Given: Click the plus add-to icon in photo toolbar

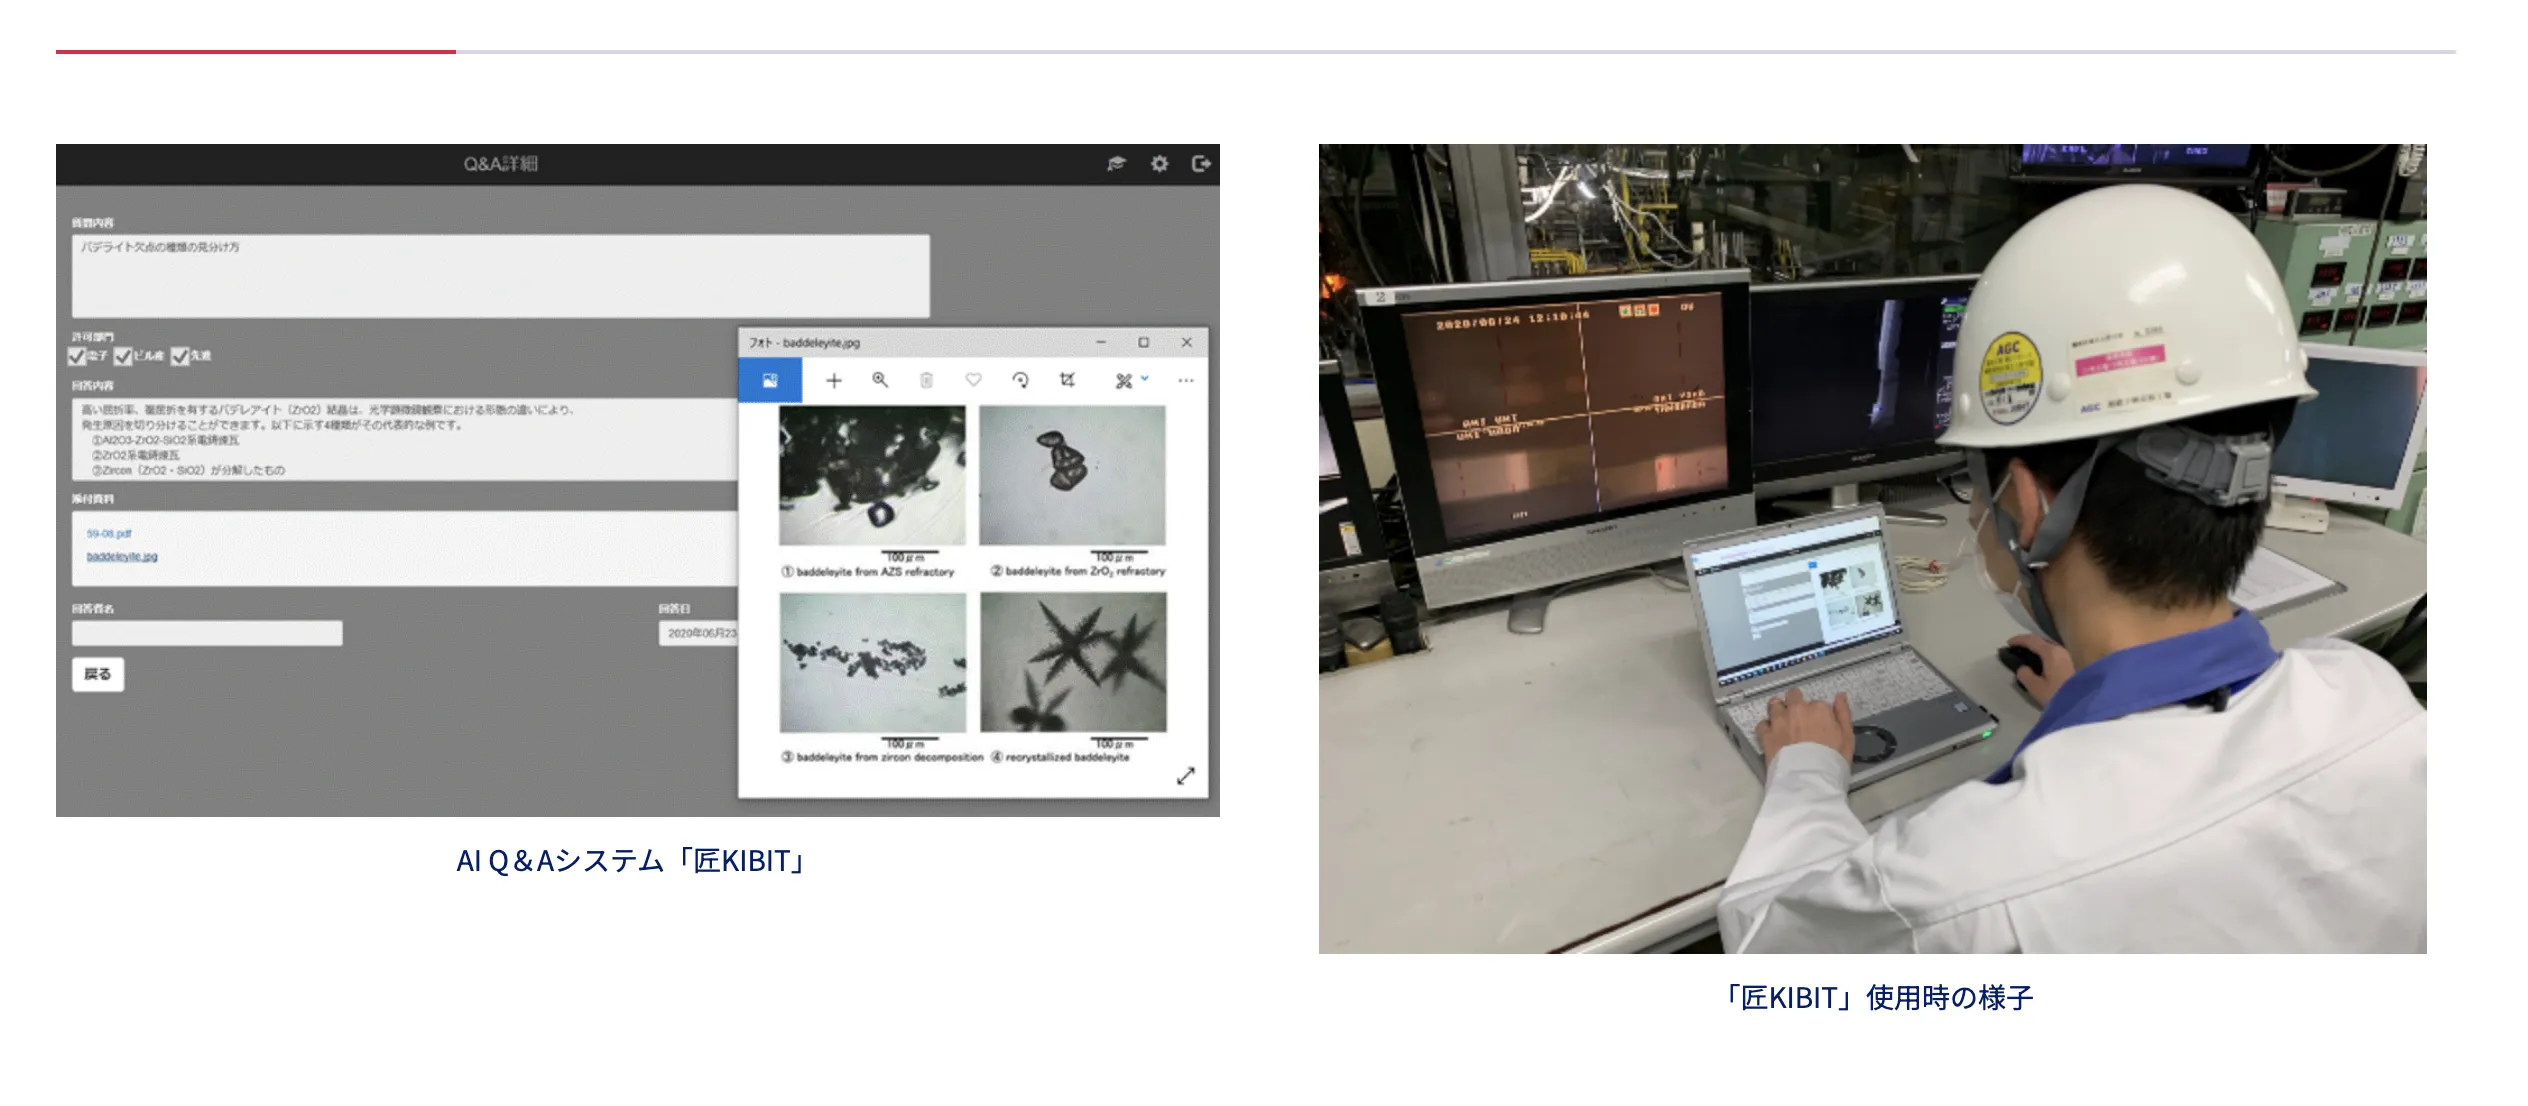Looking at the screenshot, I should tap(834, 380).
